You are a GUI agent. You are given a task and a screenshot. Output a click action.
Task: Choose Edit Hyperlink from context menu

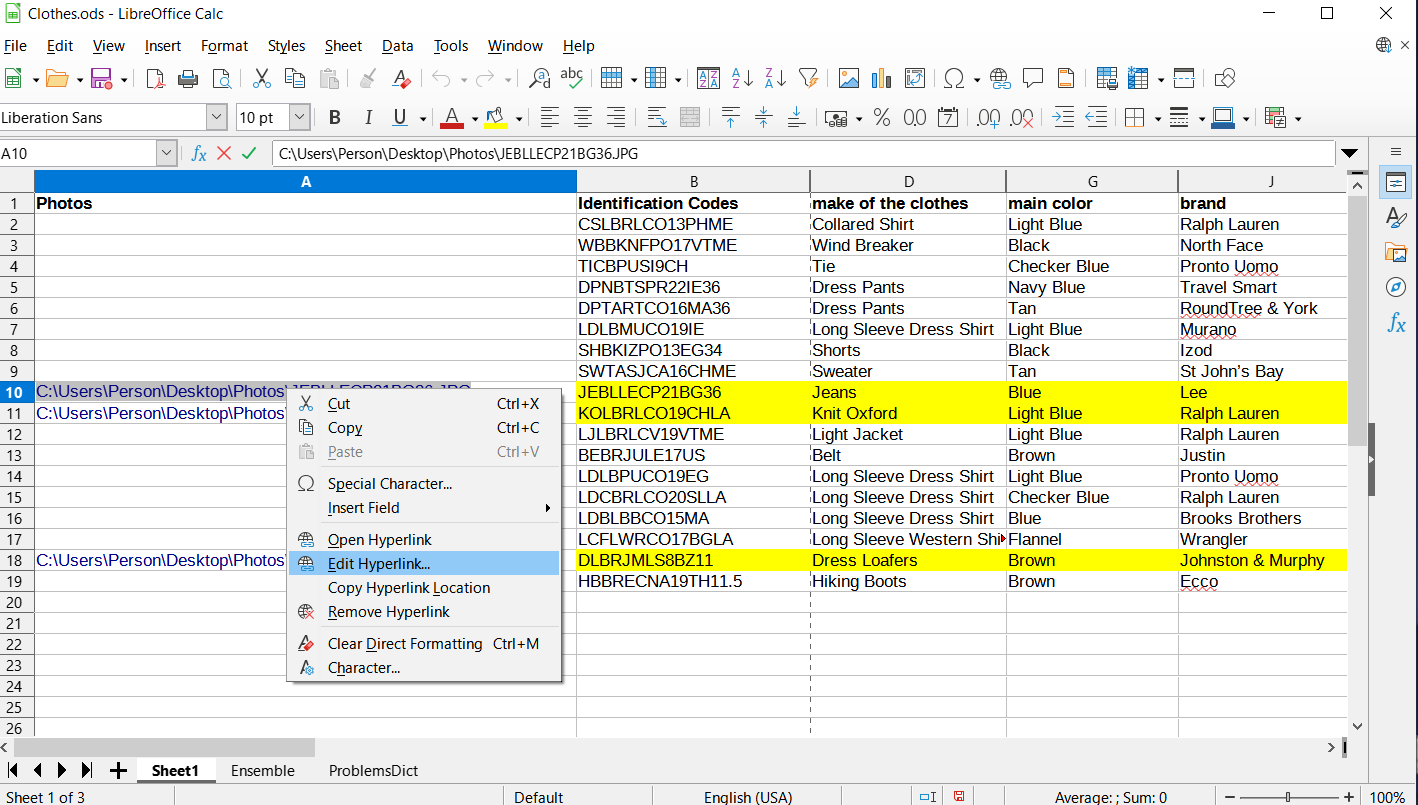425,564
